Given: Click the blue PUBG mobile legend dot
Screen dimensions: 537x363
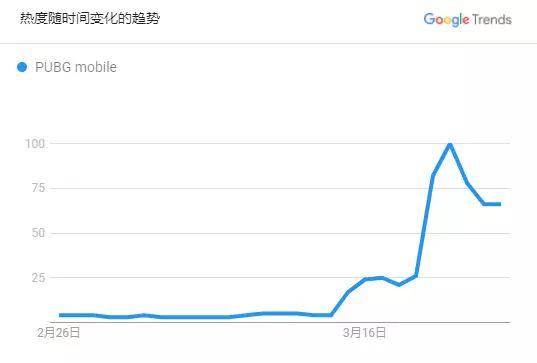Looking at the screenshot, I should pos(22,67).
